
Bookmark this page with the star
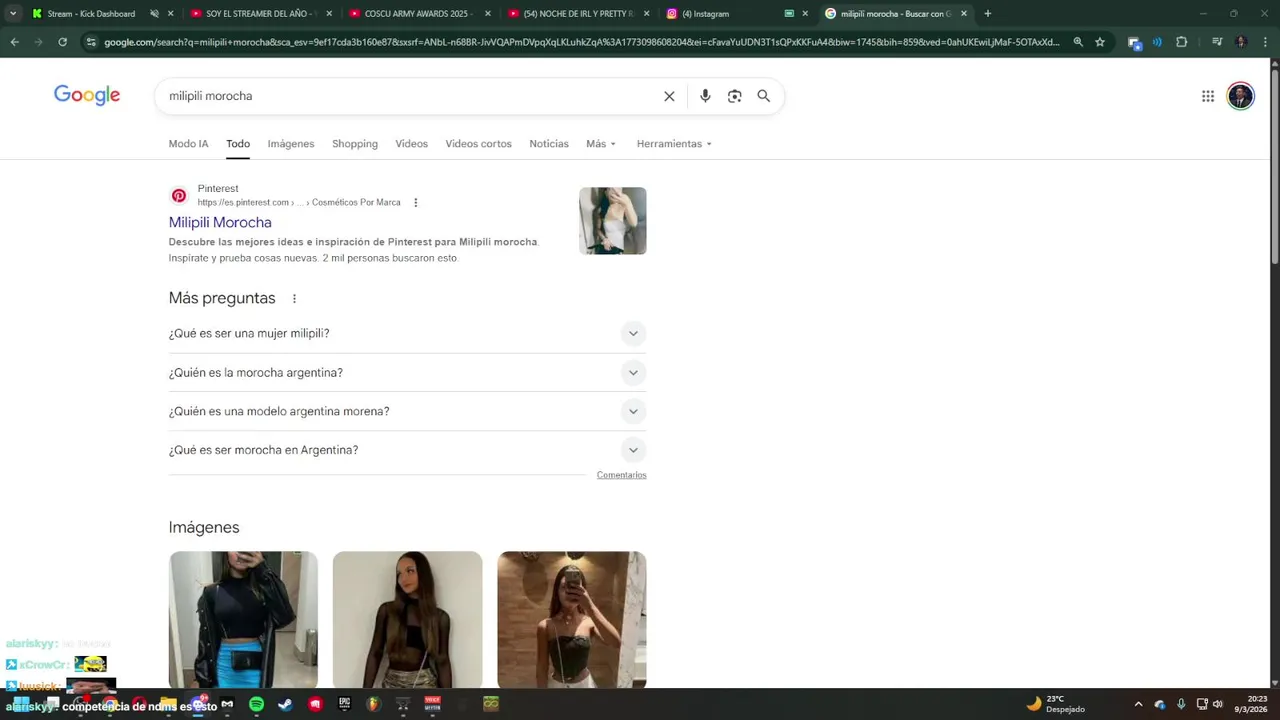[1100, 42]
